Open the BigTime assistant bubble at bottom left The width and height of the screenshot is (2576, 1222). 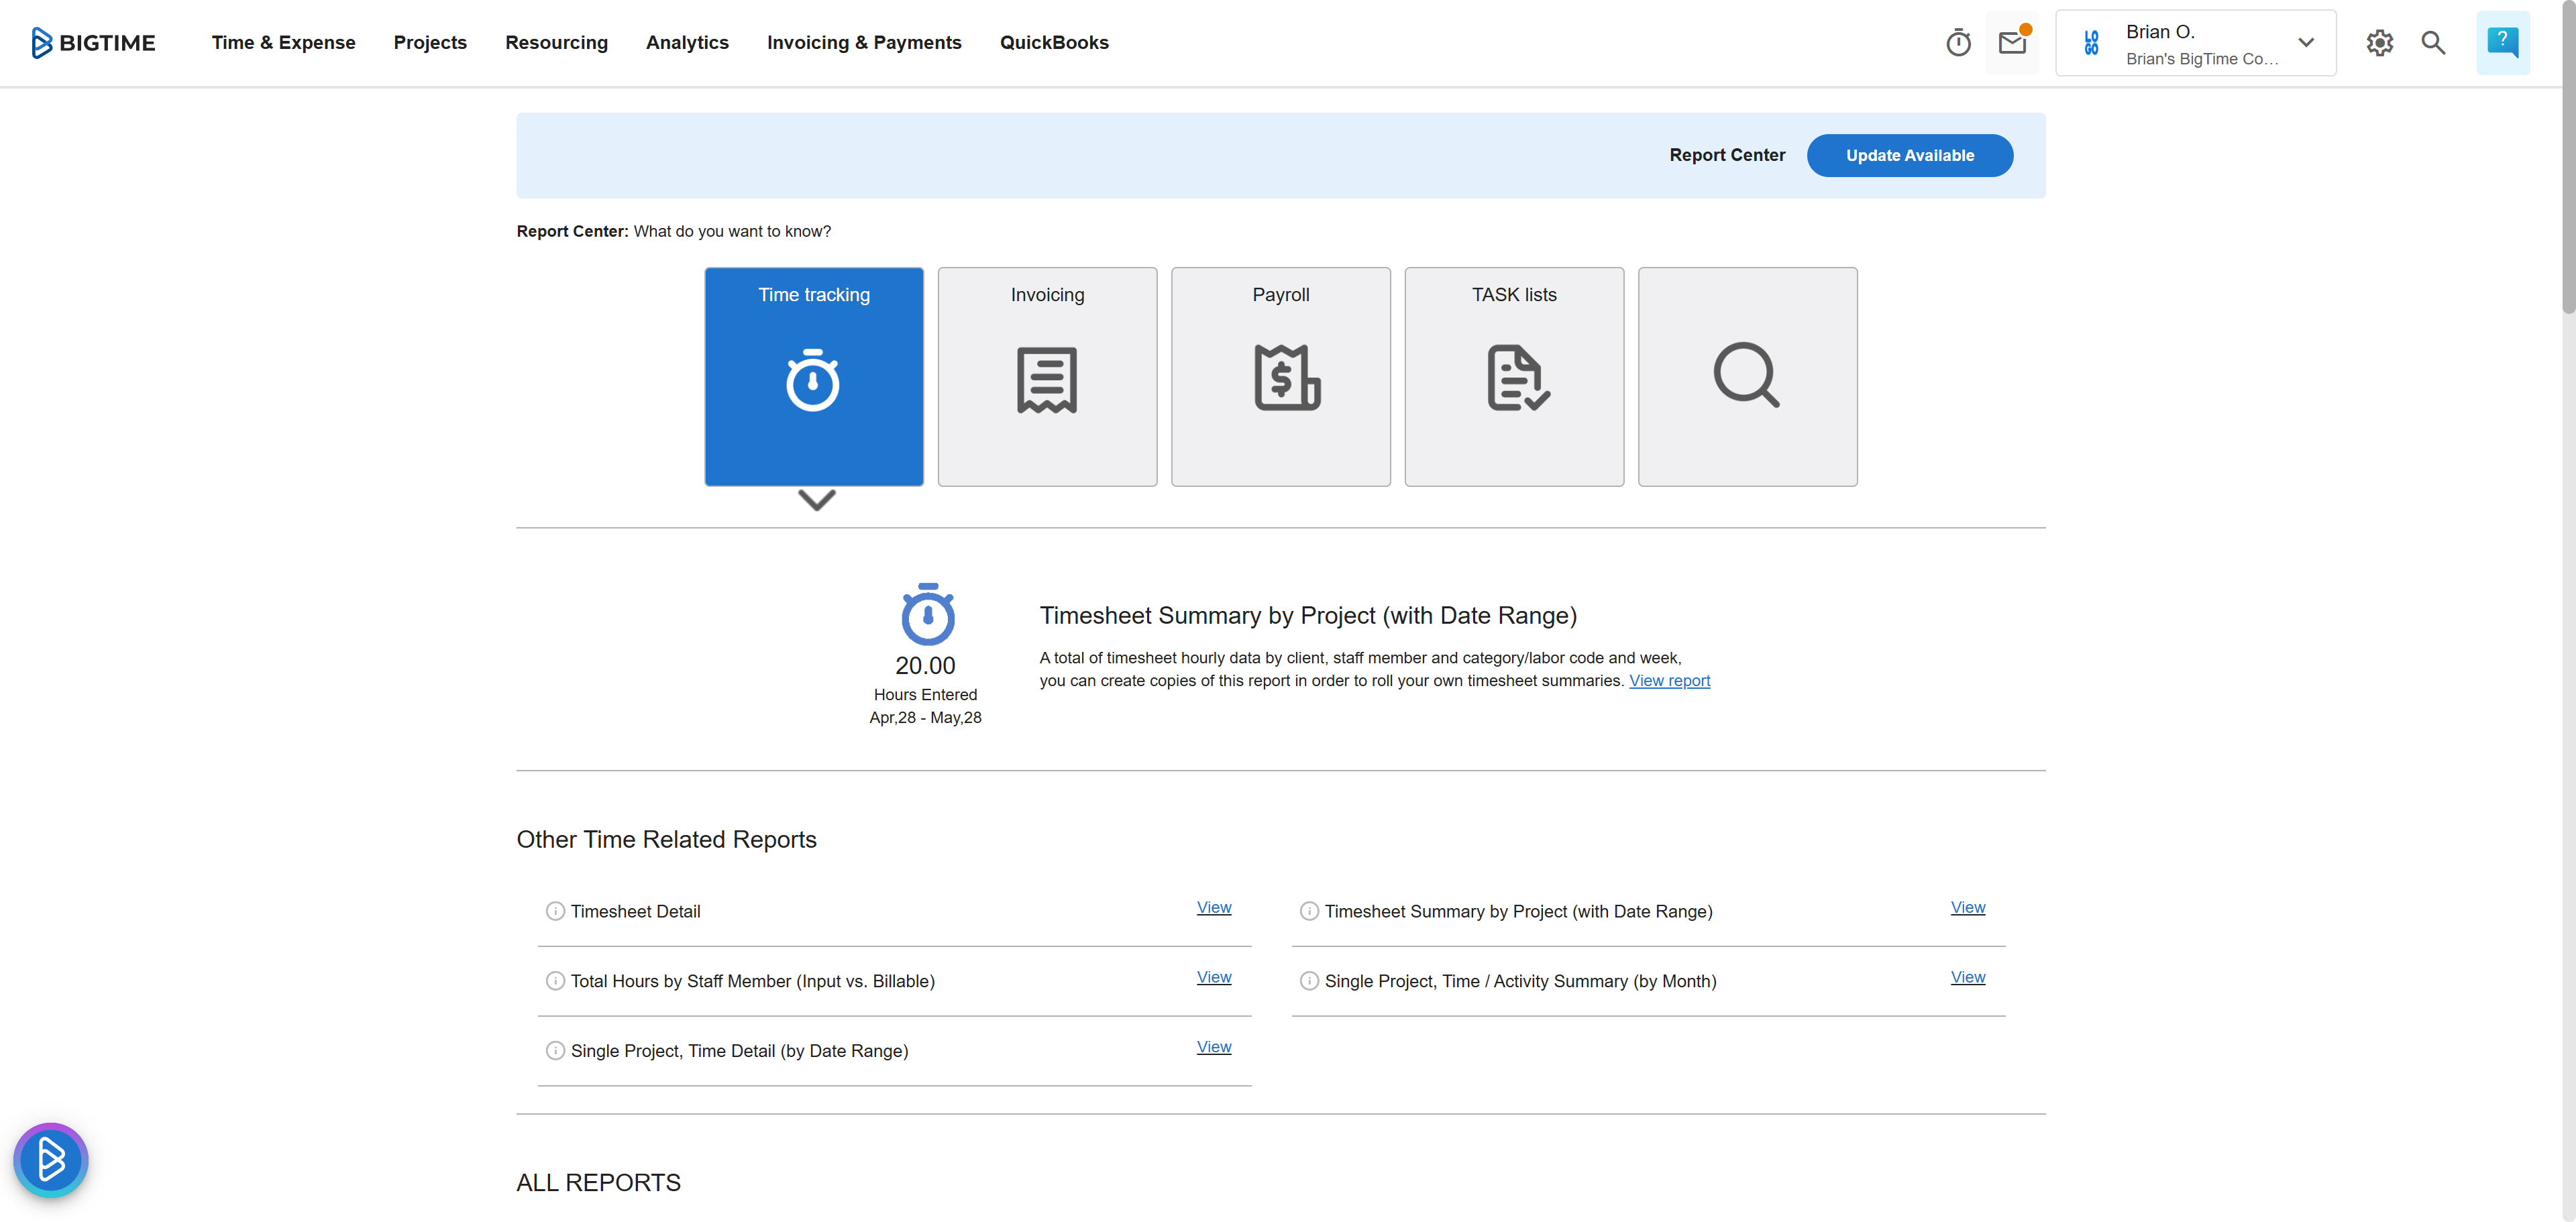(51, 1160)
